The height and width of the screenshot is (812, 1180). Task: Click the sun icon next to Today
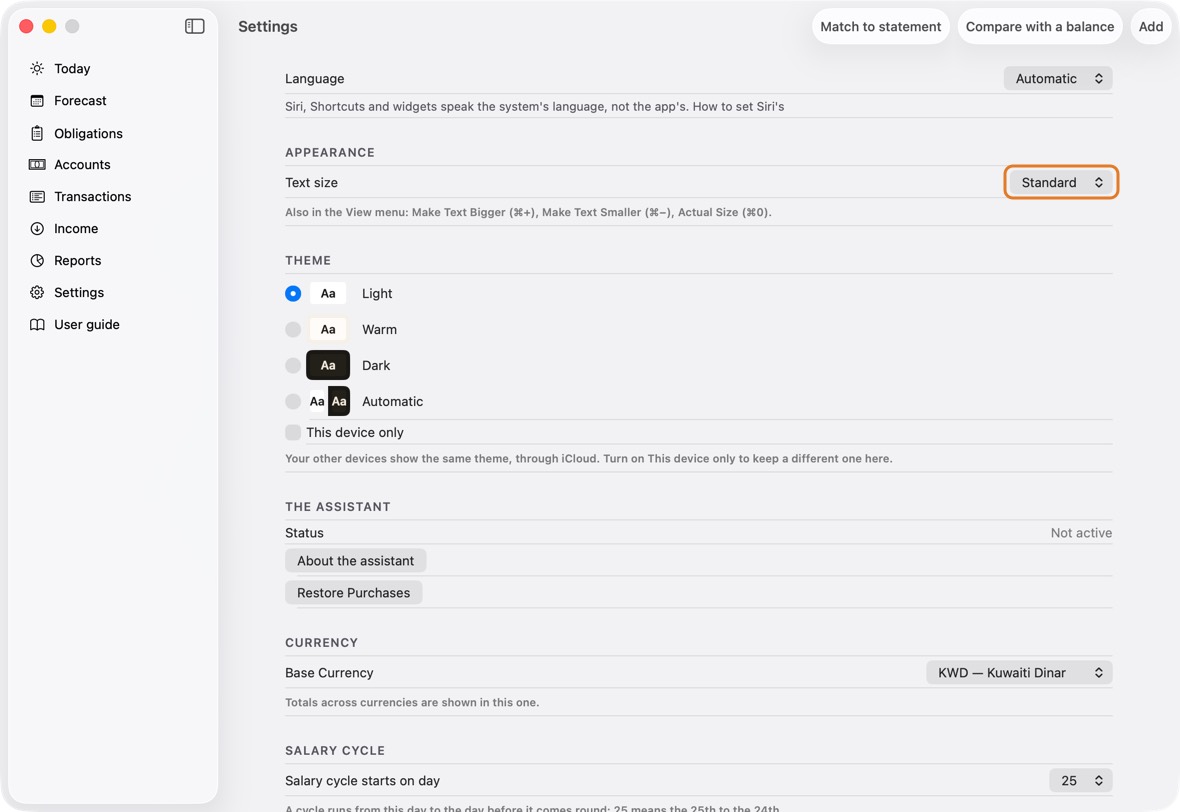tap(37, 68)
